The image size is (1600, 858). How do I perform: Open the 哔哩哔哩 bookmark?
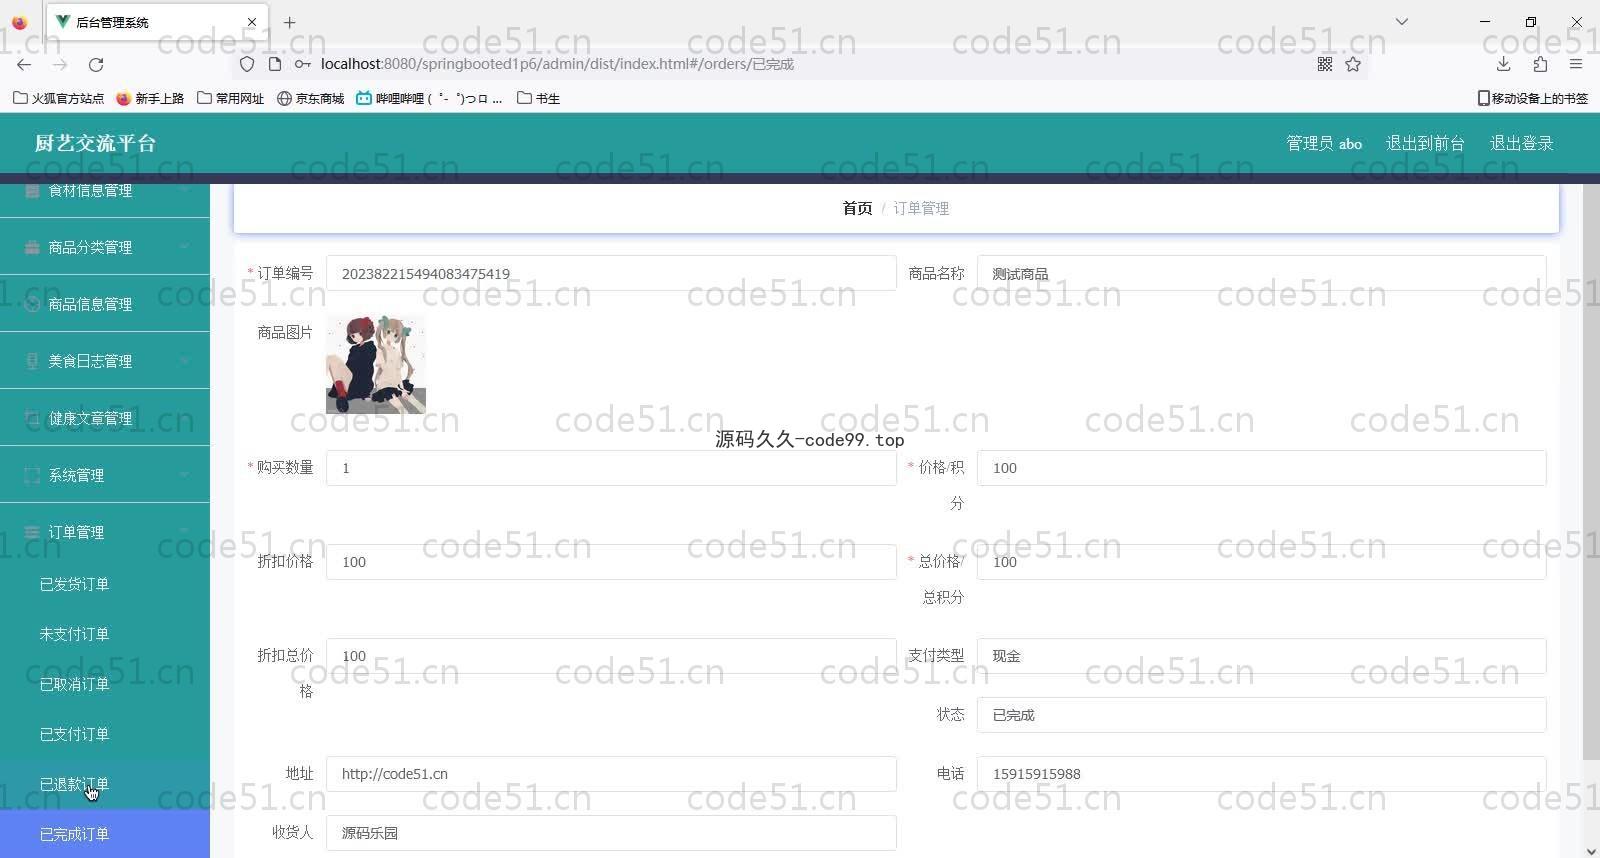[x=429, y=98]
